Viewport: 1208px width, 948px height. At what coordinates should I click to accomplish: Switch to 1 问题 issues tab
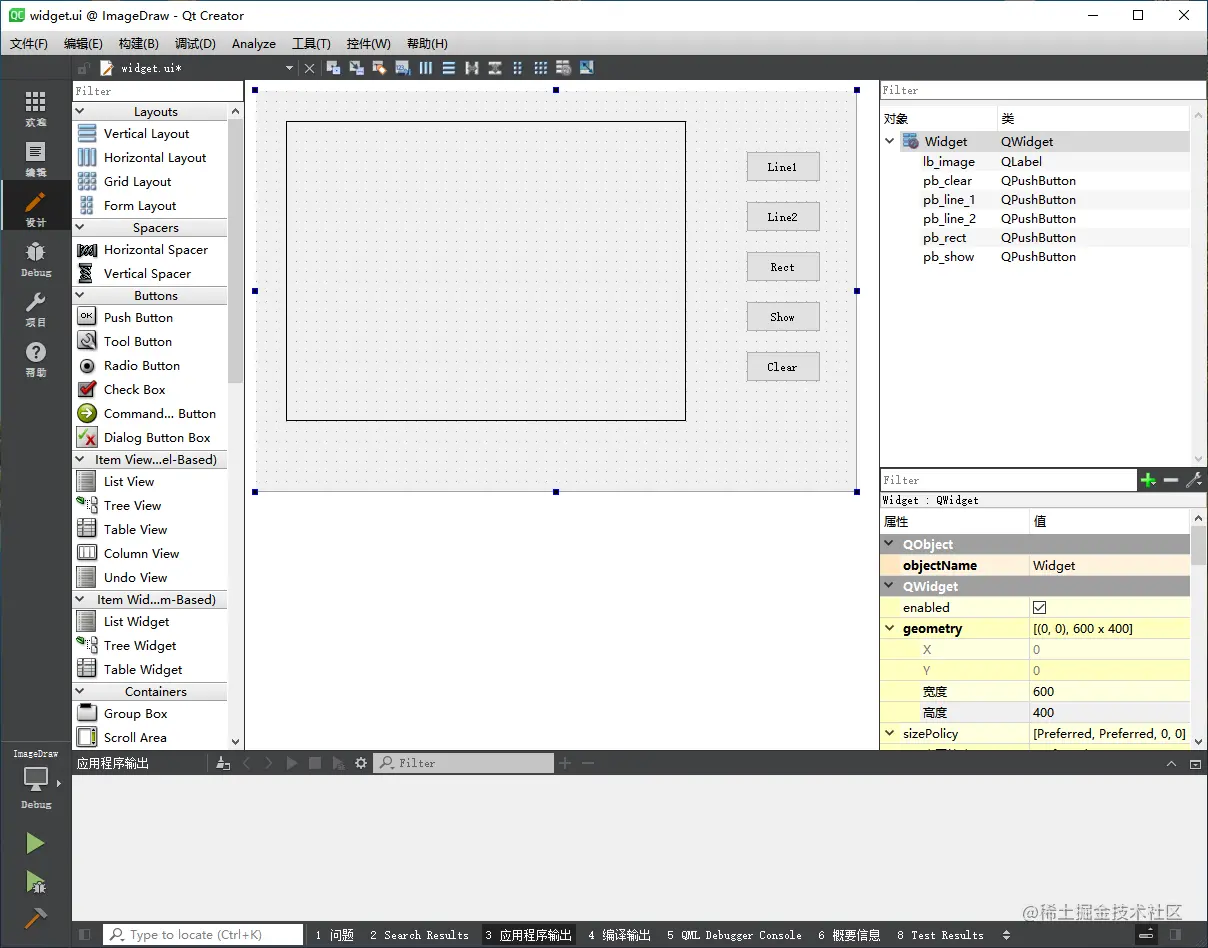click(x=334, y=935)
